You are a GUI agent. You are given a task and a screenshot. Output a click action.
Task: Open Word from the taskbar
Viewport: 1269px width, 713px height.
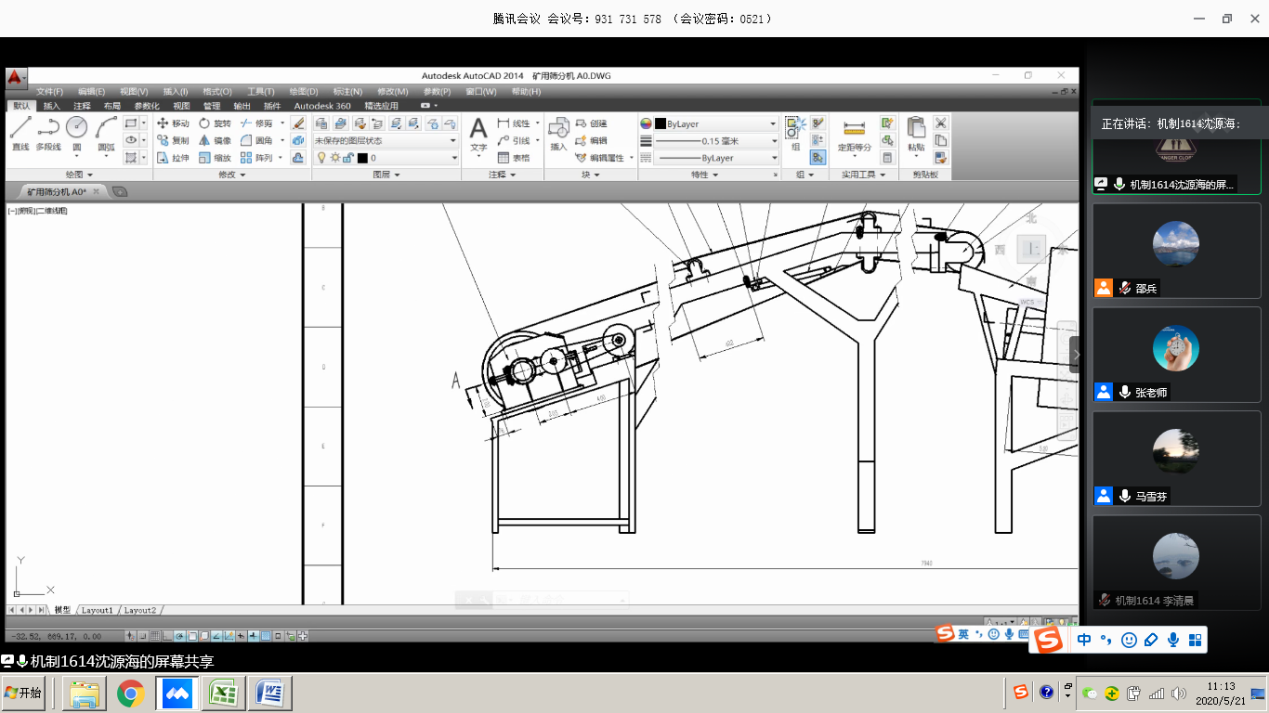(270, 693)
